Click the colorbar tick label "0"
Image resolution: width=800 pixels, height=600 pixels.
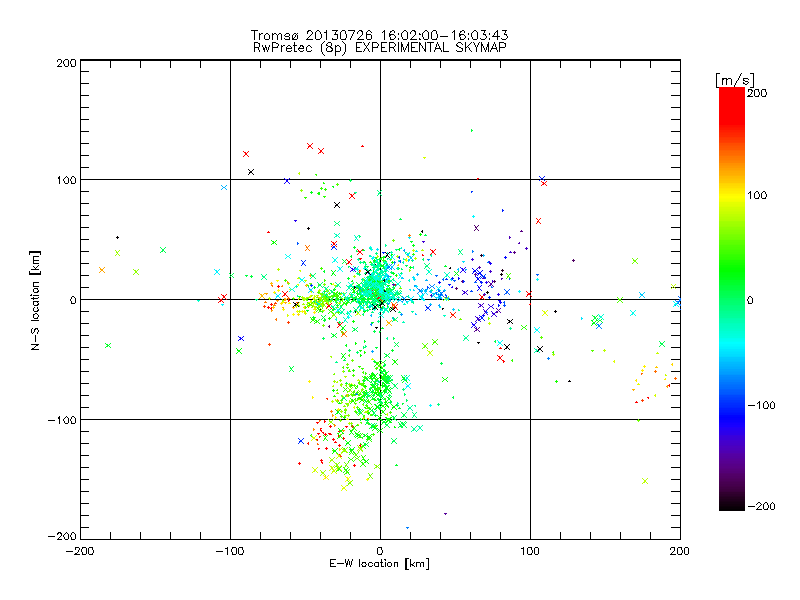coord(750,301)
